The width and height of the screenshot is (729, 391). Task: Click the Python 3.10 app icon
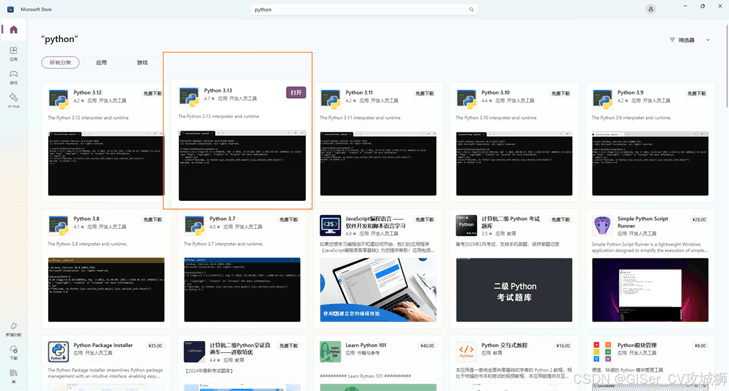pyautogui.click(x=466, y=99)
